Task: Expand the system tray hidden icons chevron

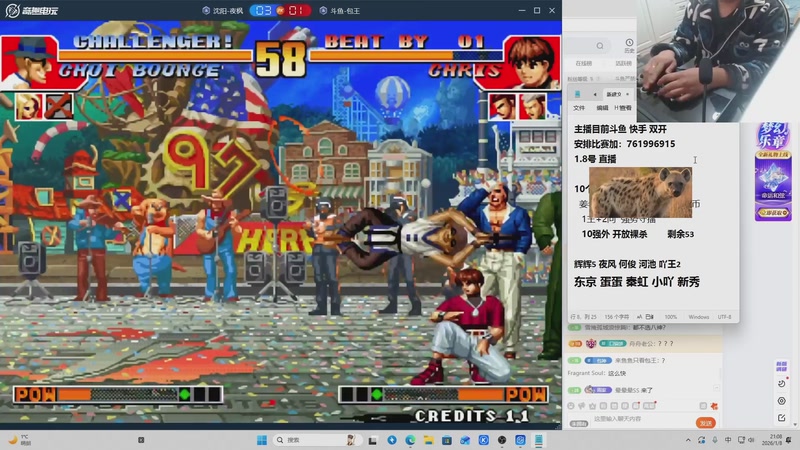Action: click(x=688, y=440)
